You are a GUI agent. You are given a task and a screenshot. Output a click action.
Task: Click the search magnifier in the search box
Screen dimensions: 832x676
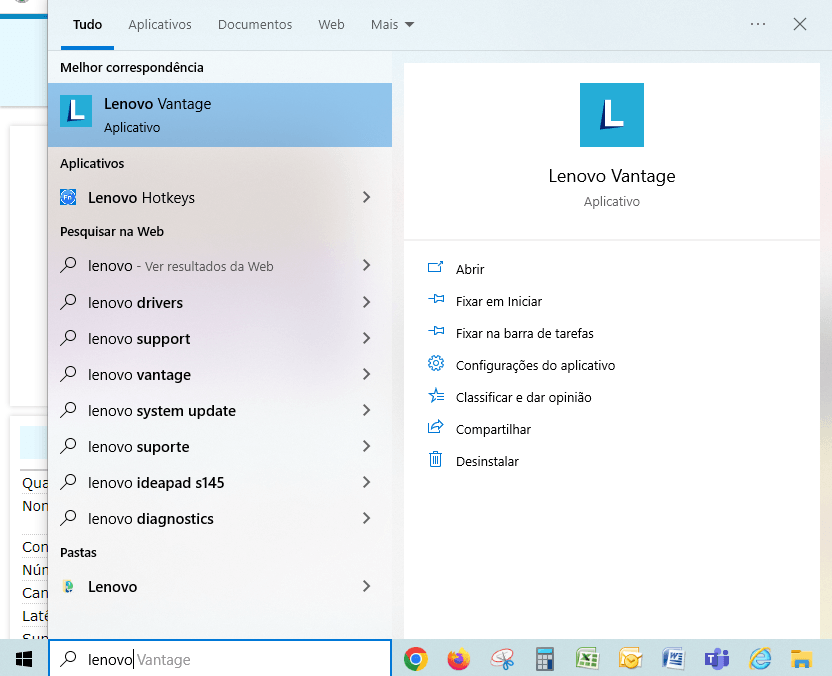[68, 658]
